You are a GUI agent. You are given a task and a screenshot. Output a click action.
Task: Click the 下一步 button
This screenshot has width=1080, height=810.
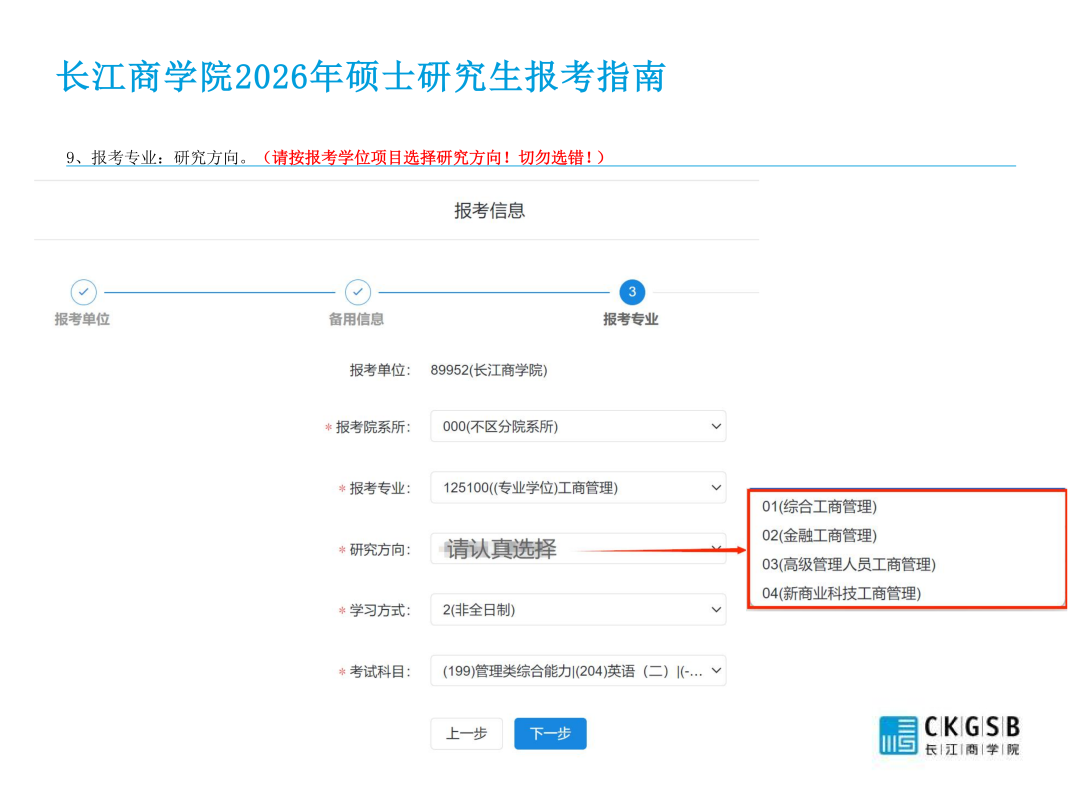pos(550,734)
